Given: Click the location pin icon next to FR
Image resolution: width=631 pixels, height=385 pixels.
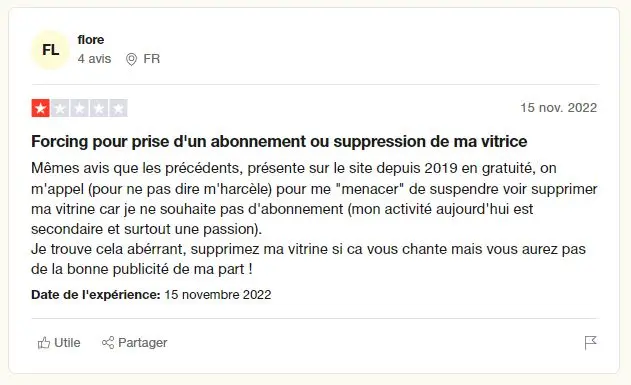Looking at the screenshot, I should coord(131,59).
